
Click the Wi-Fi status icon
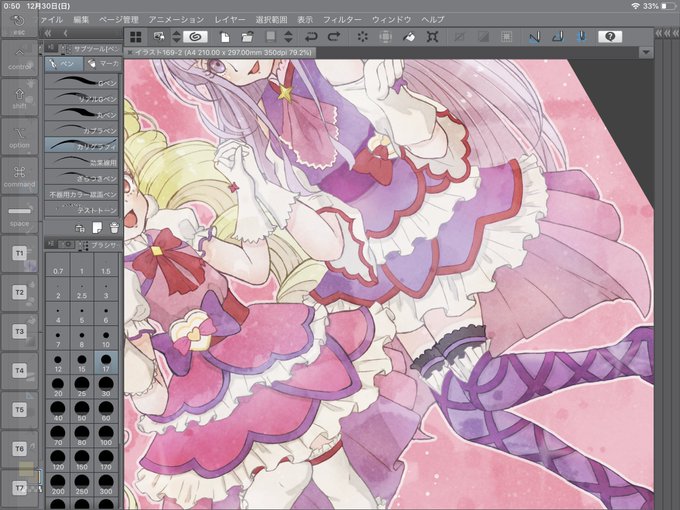coord(635,6)
